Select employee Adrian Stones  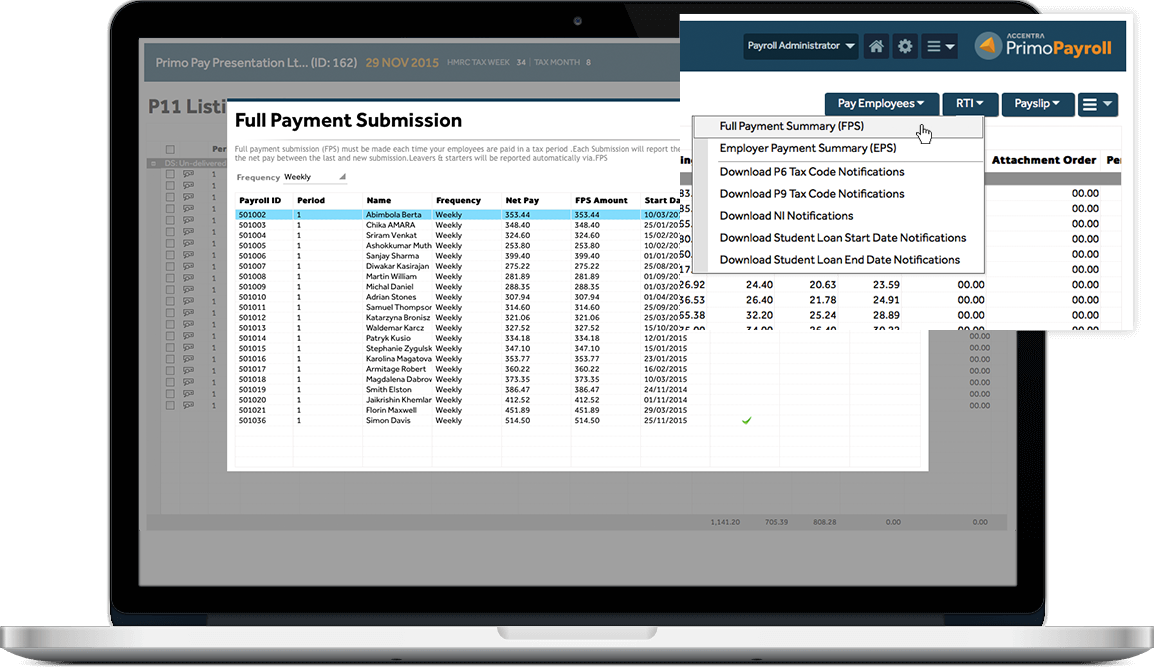tap(391, 297)
